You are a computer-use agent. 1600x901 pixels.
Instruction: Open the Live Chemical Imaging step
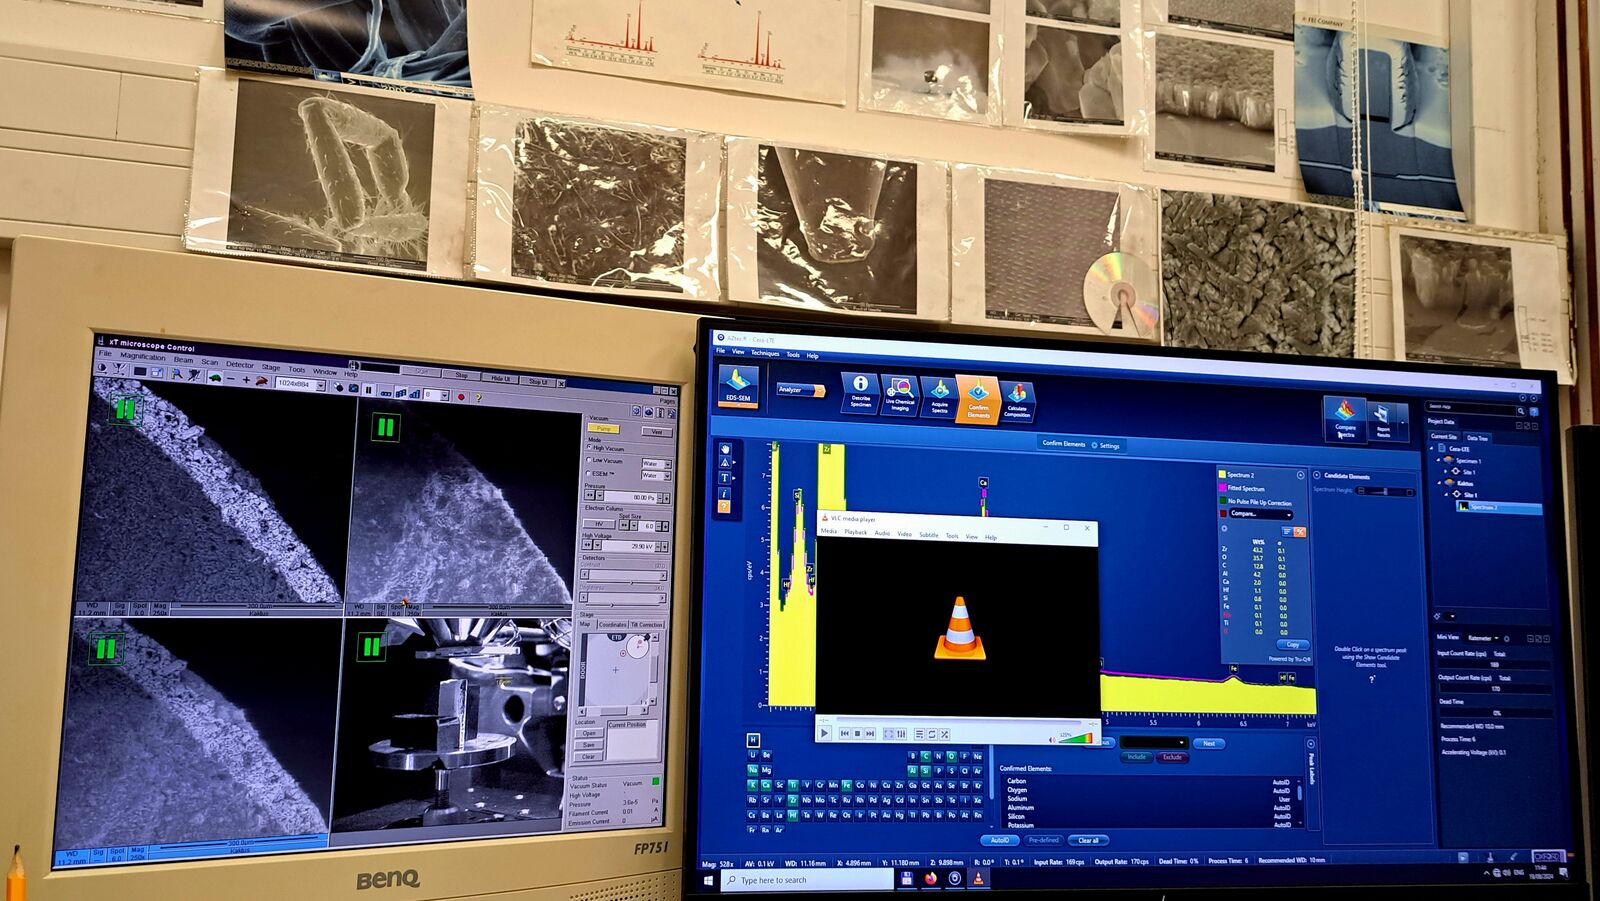click(899, 395)
